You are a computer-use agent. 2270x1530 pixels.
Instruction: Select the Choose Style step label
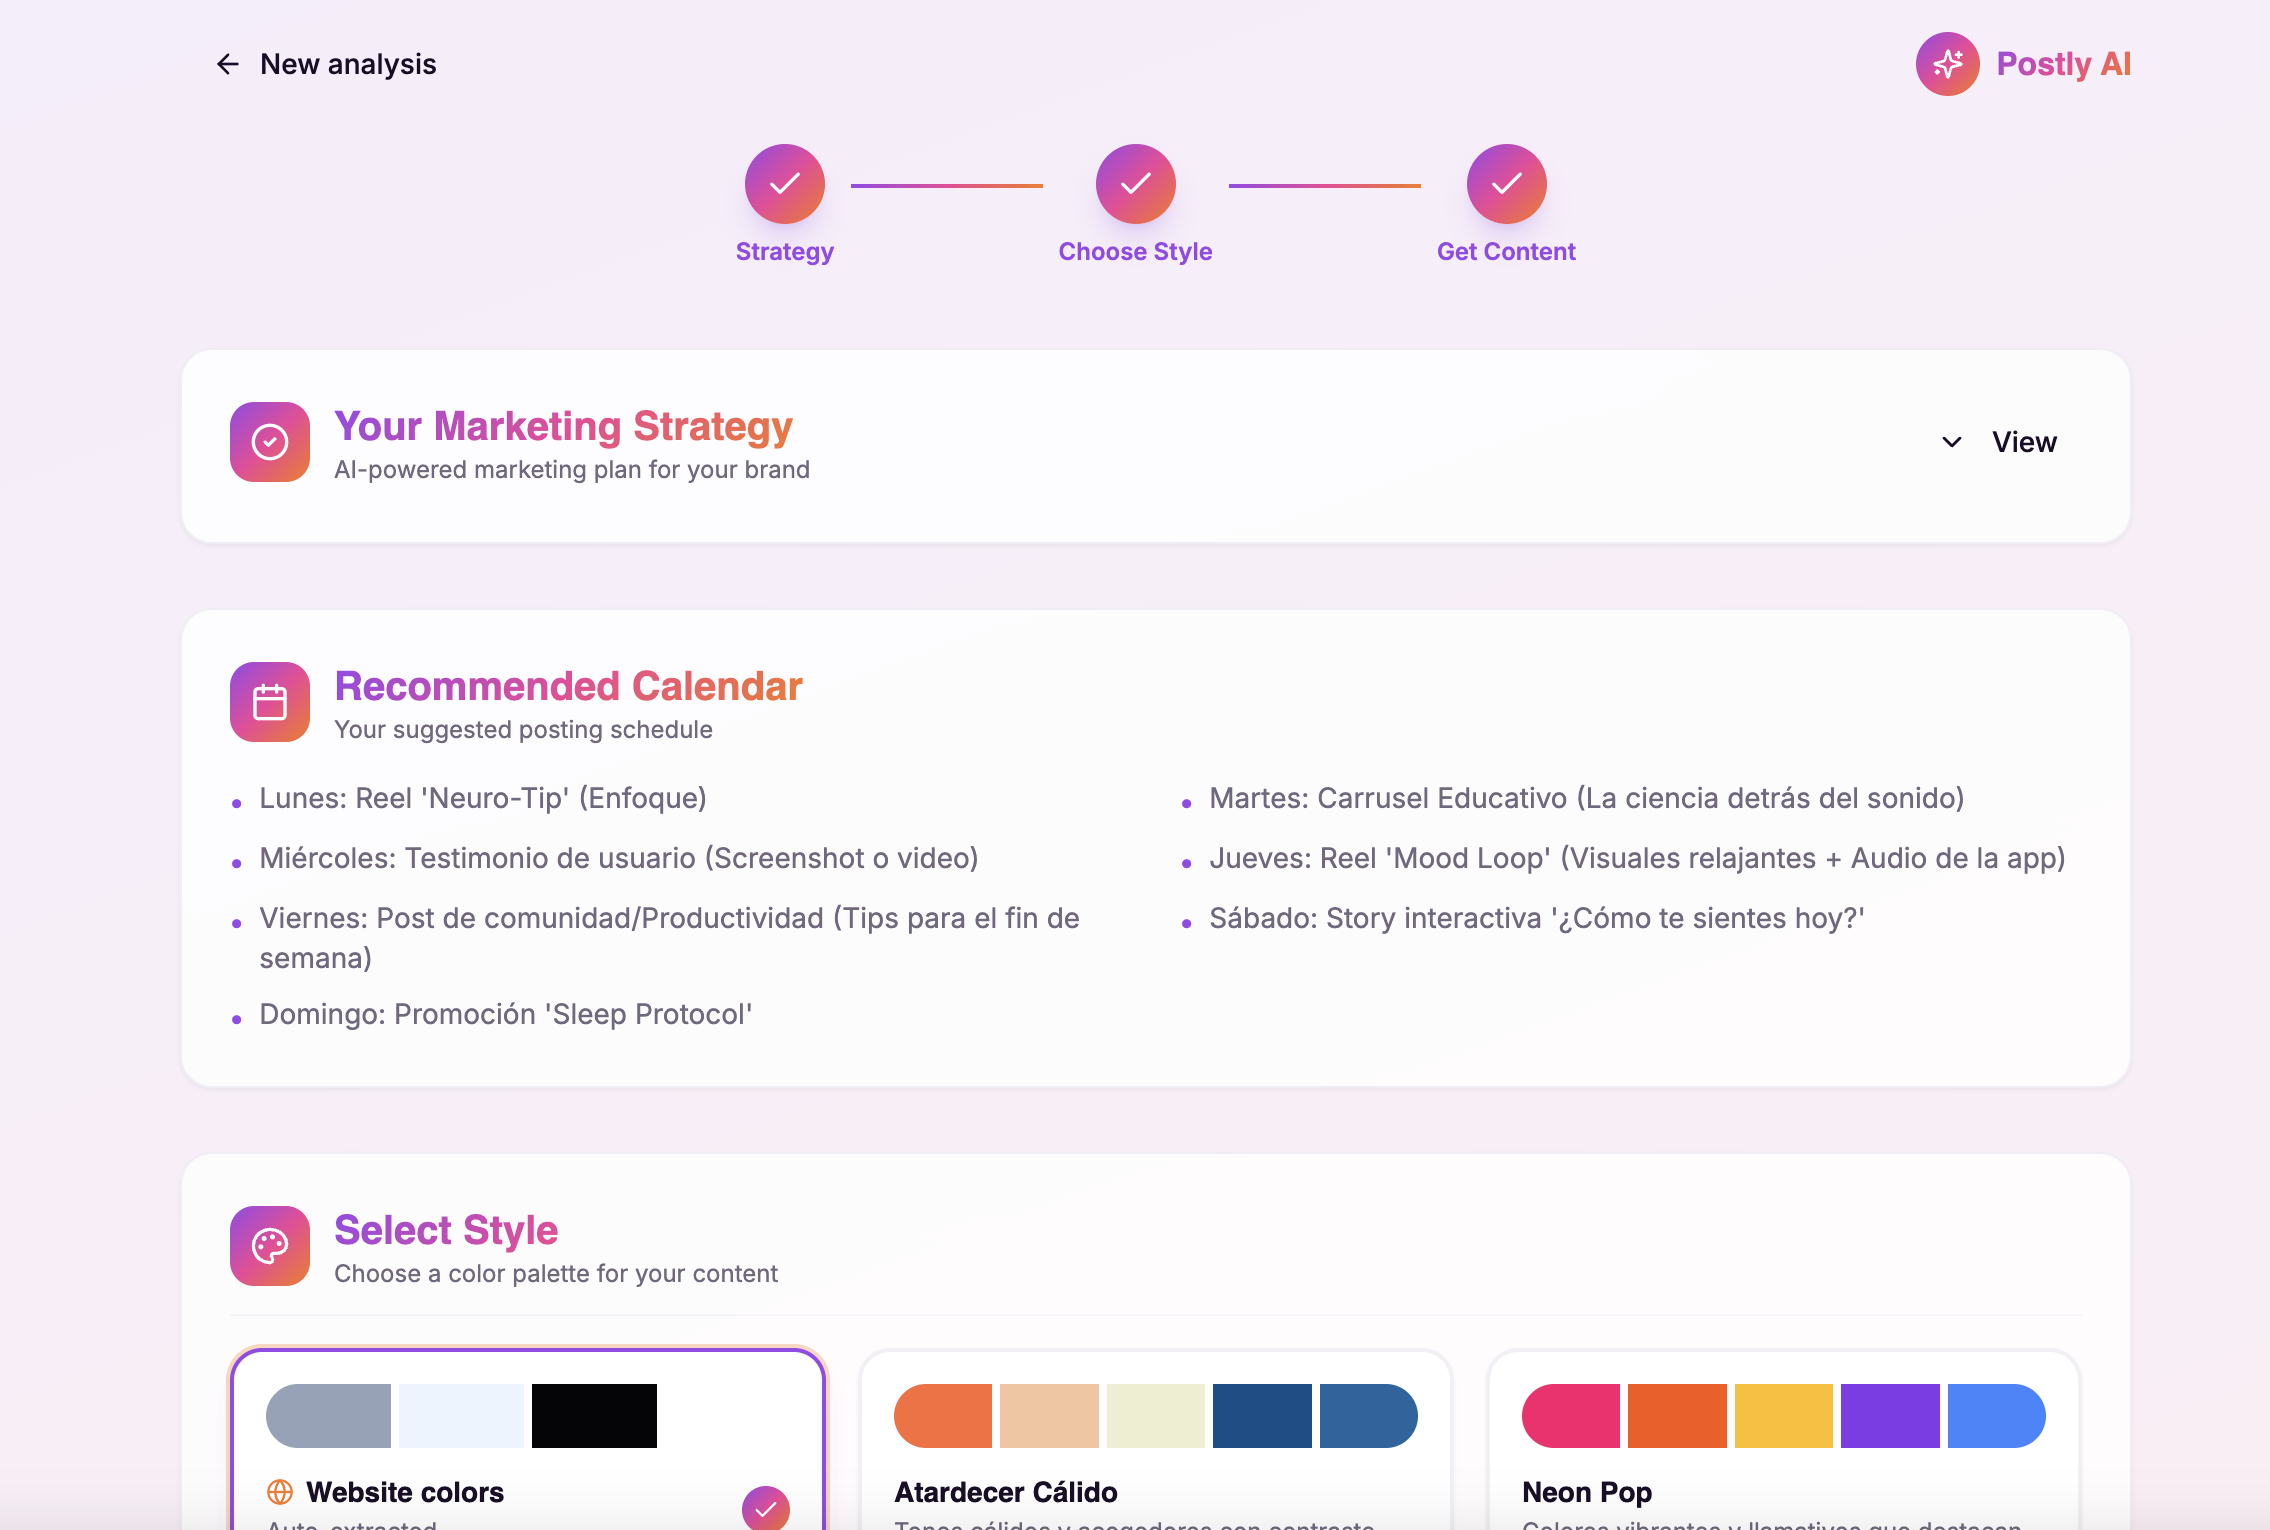(1135, 251)
